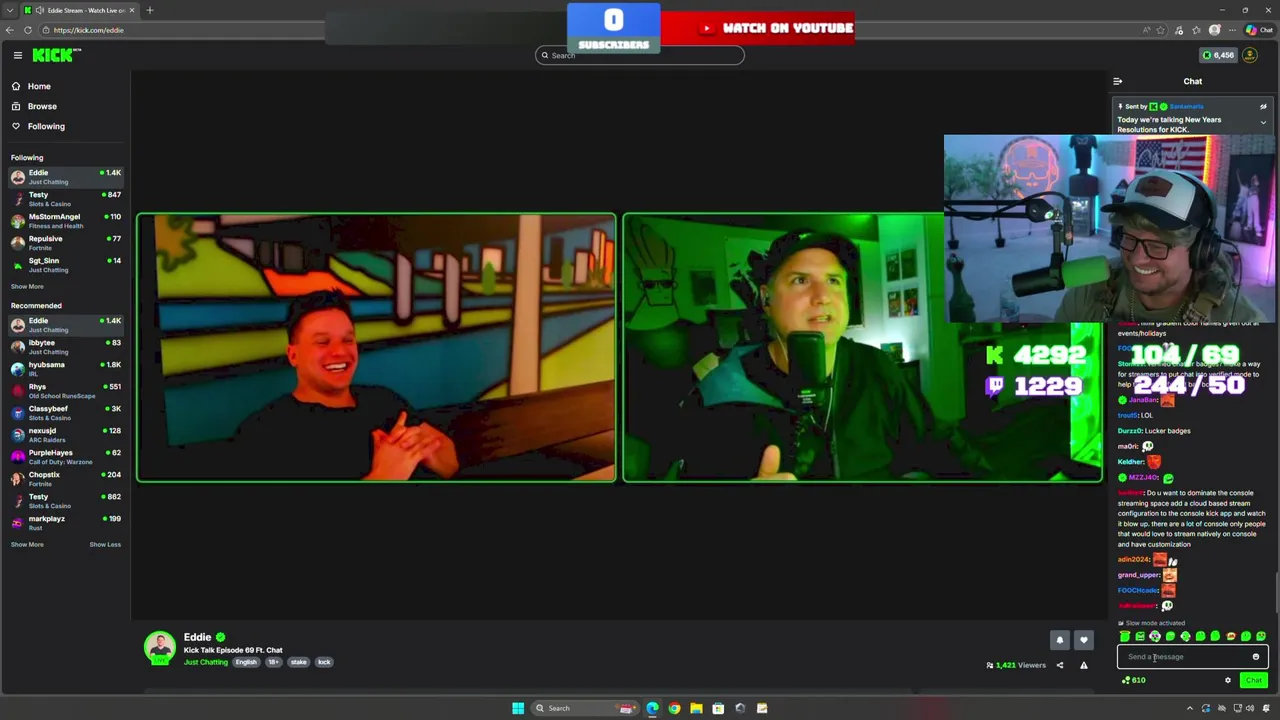Insert the first quick emote with halo

point(1125,636)
